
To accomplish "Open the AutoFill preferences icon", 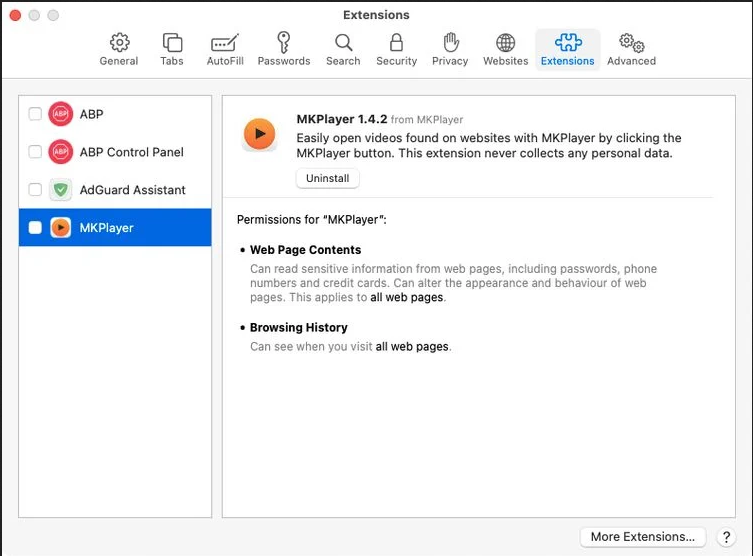I will 225,43.
